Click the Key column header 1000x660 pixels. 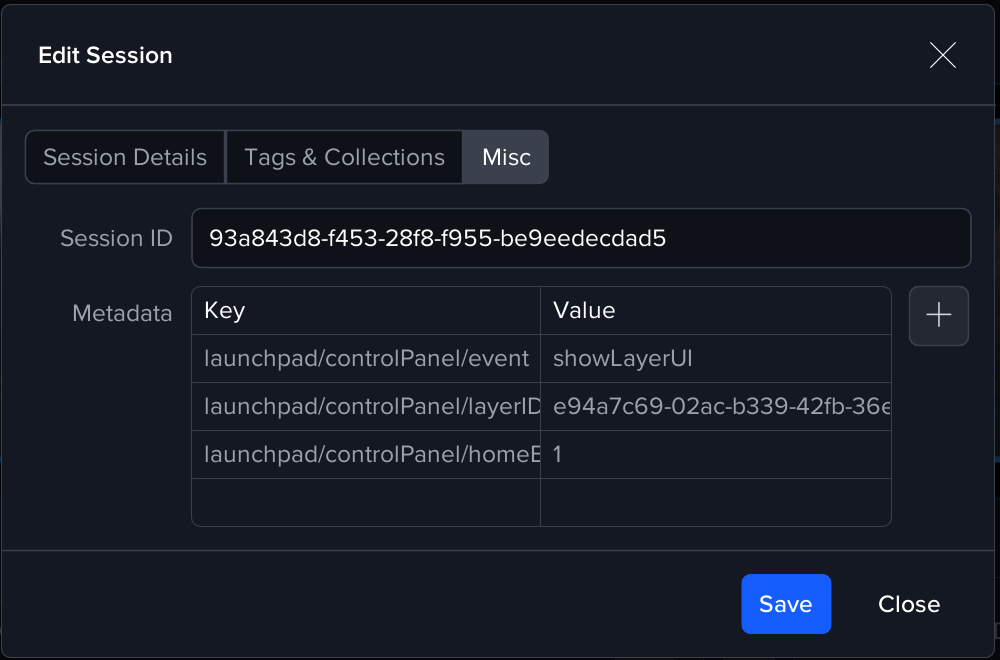(x=366, y=311)
